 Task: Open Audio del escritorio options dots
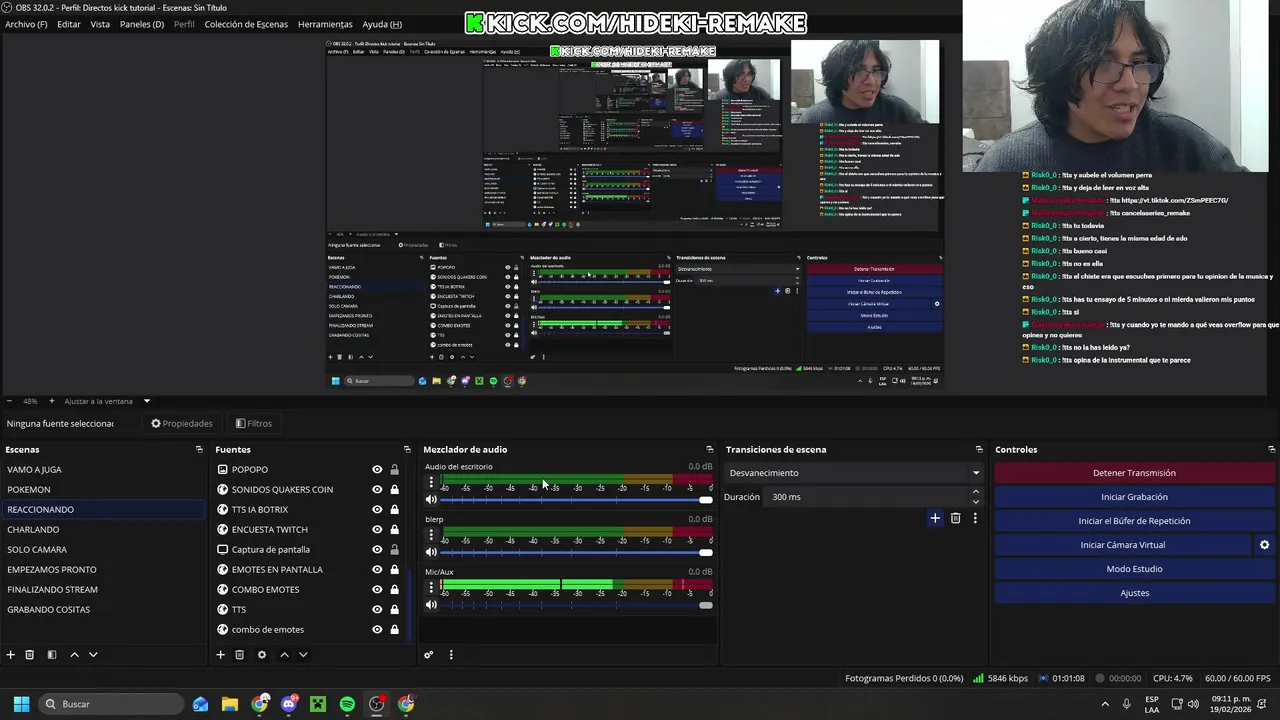431,482
